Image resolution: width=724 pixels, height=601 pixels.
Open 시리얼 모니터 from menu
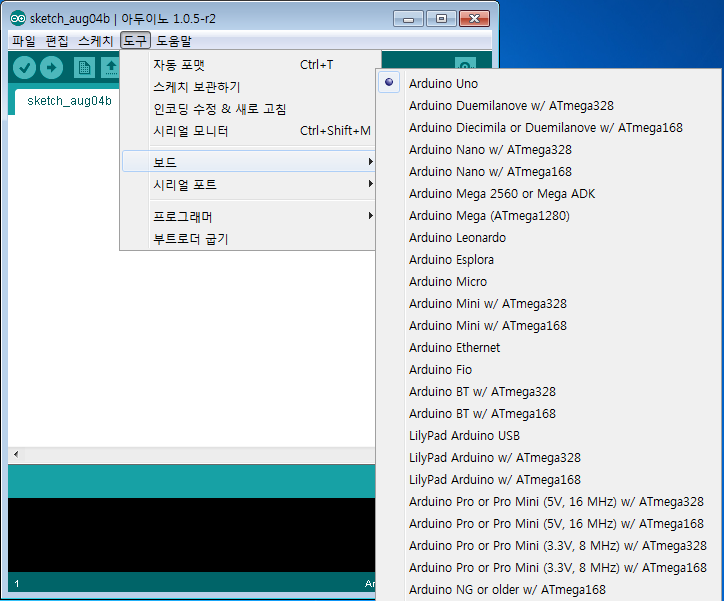pyautogui.click(x=248, y=131)
